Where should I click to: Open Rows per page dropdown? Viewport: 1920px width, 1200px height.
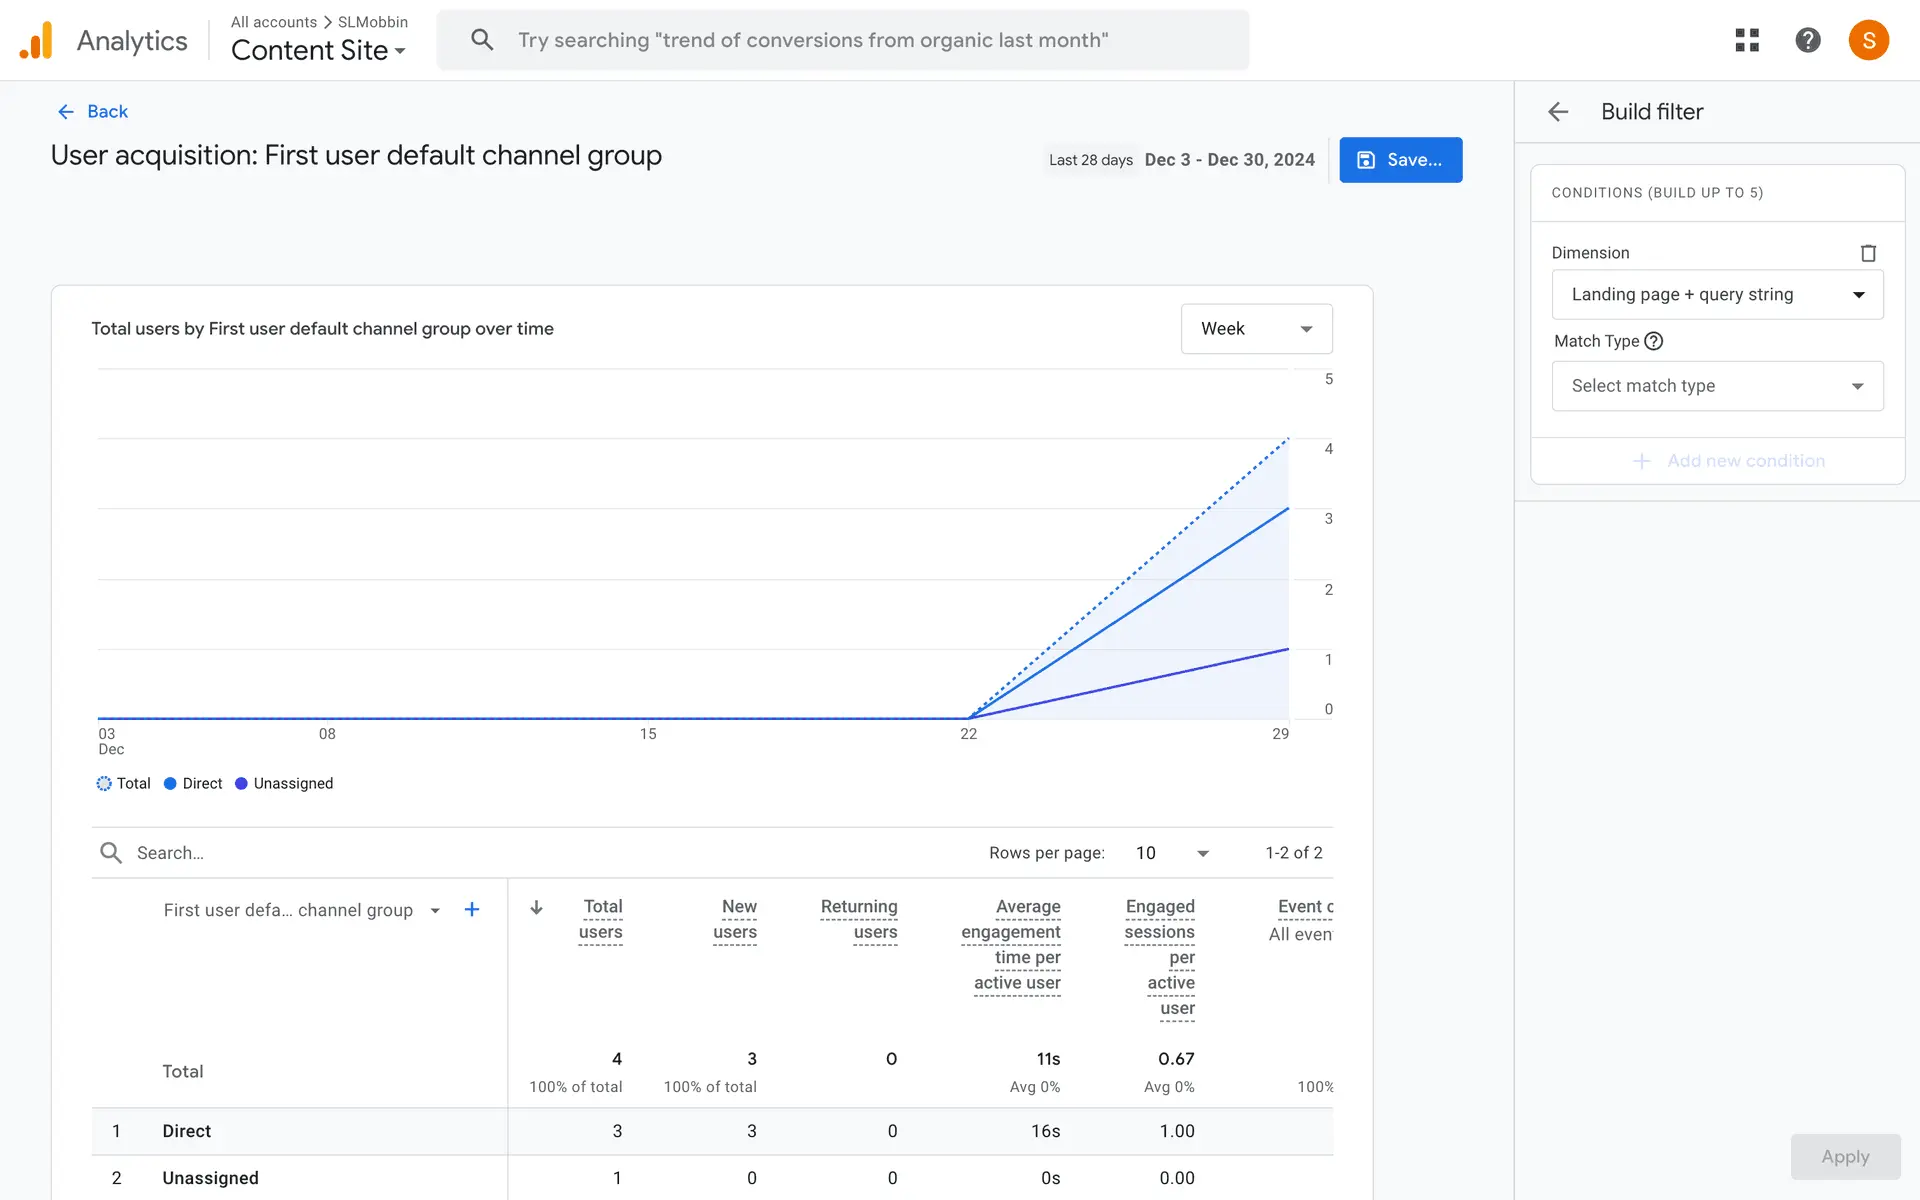point(1172,853)
